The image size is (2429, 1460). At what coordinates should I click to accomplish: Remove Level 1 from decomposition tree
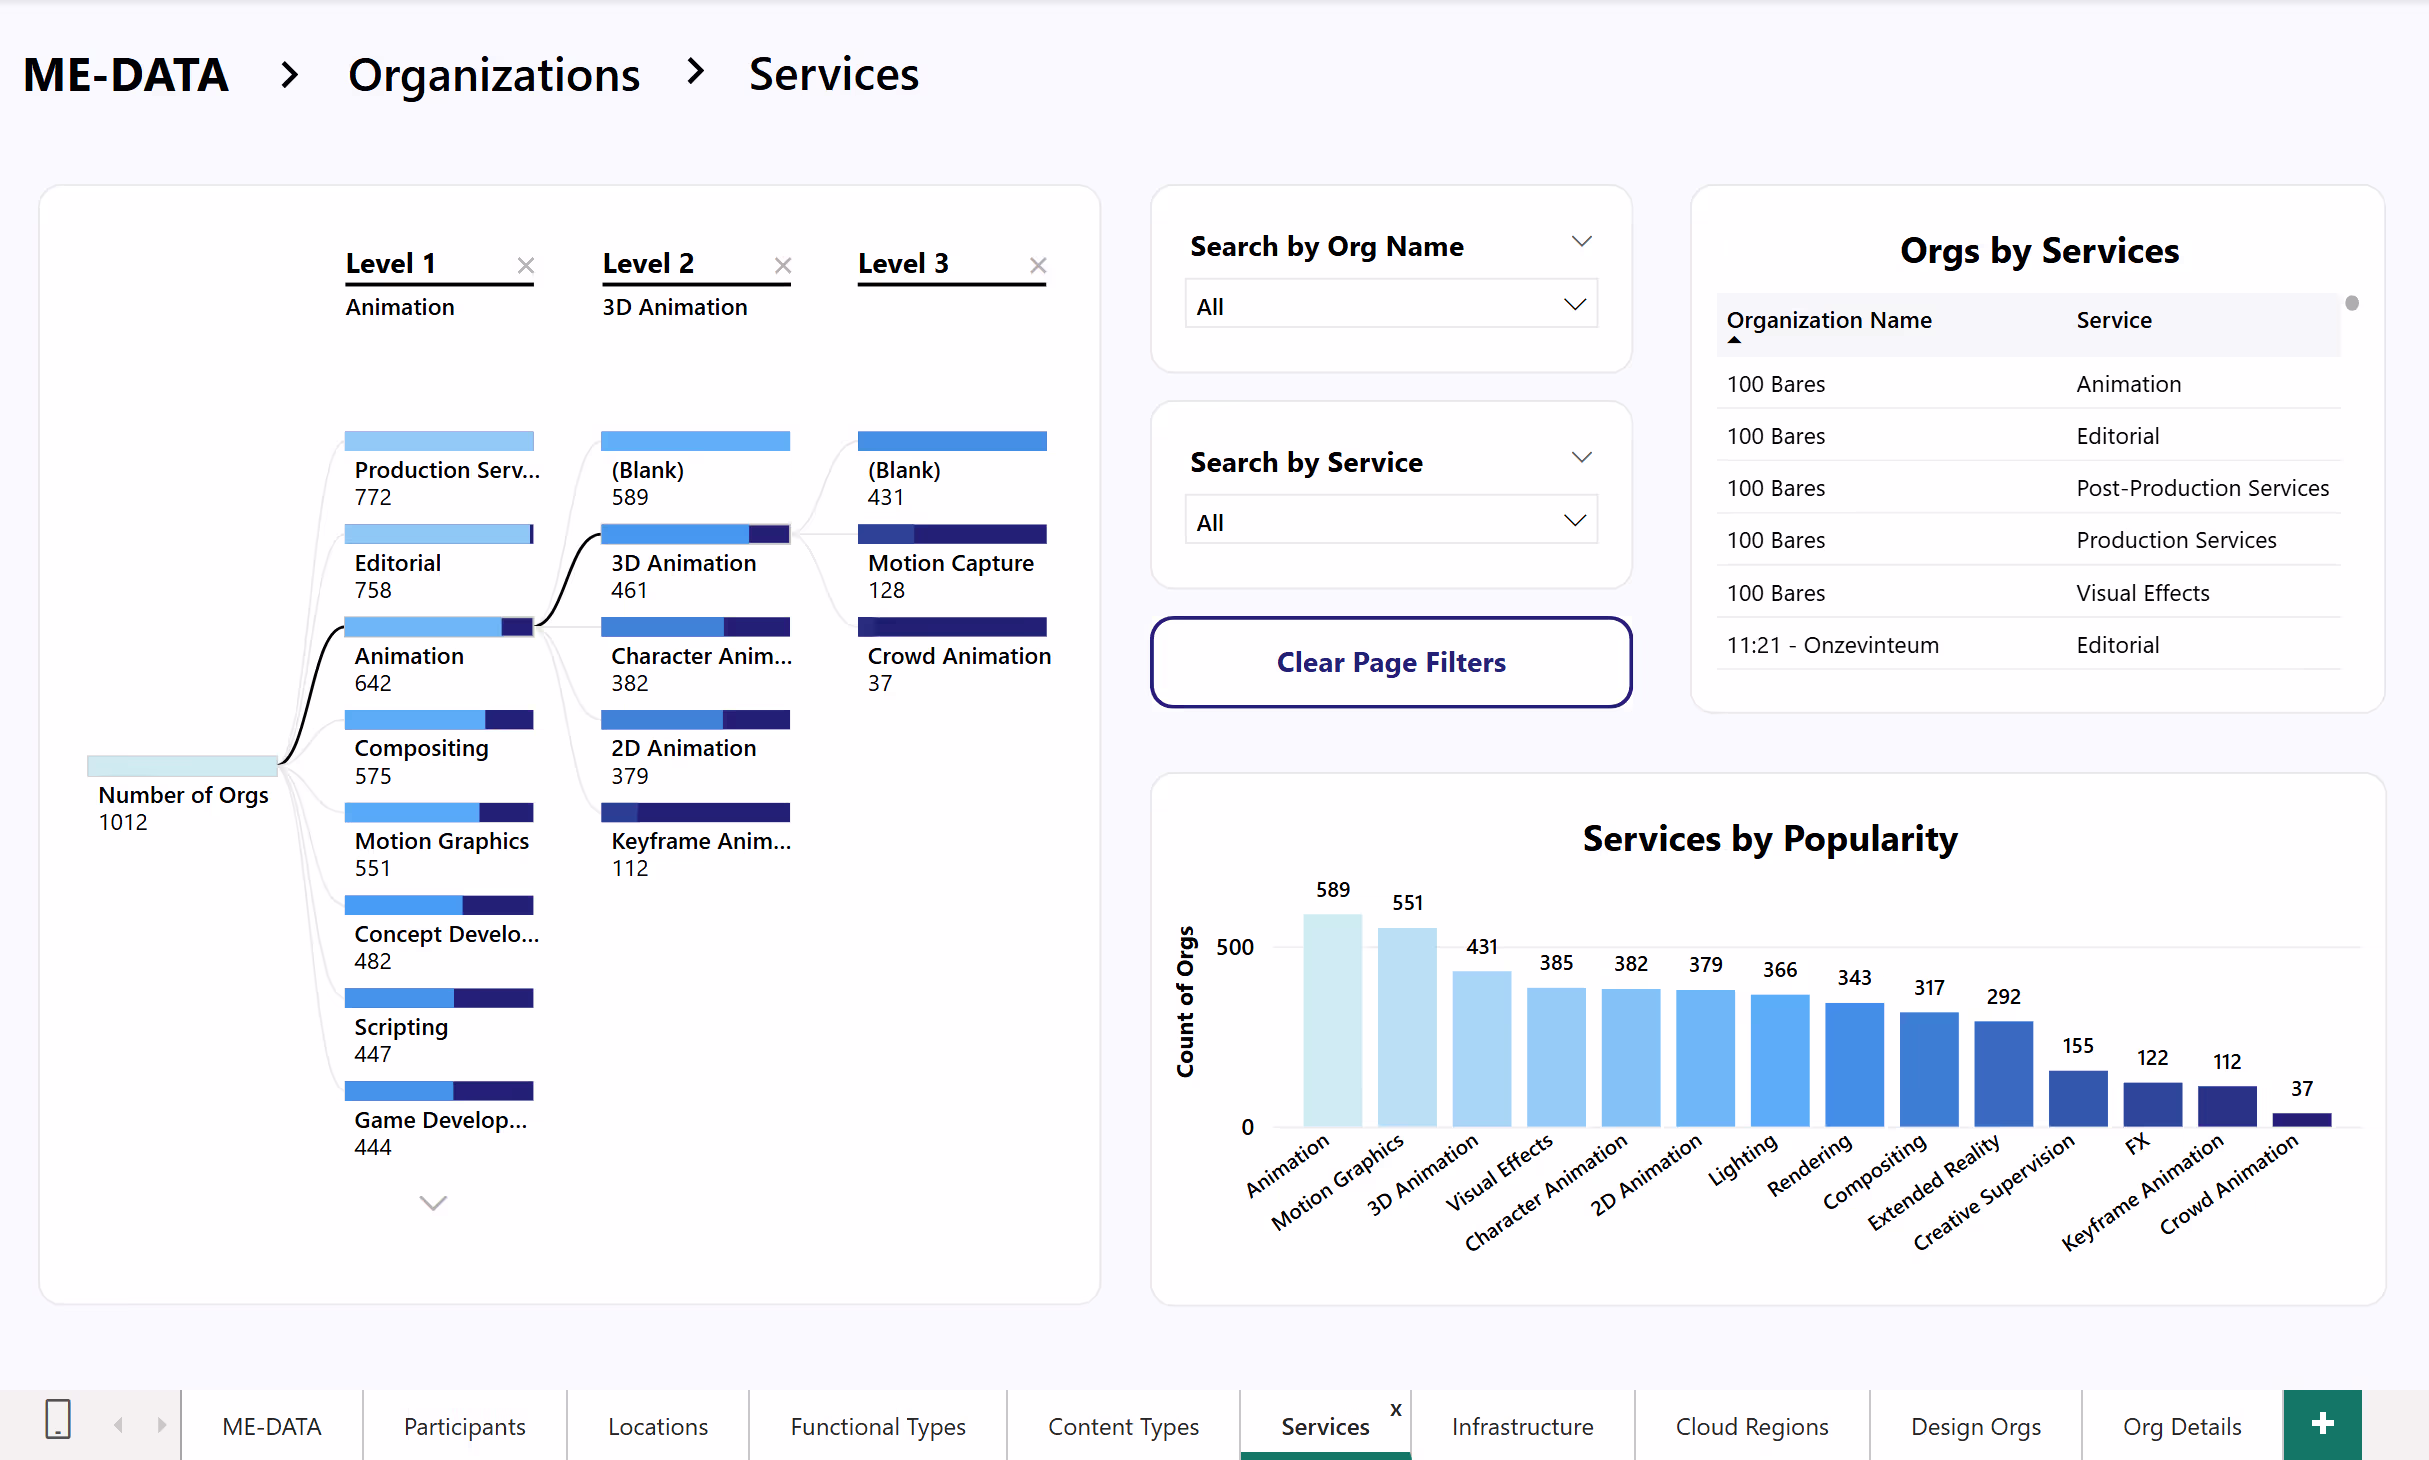point(525,265)
